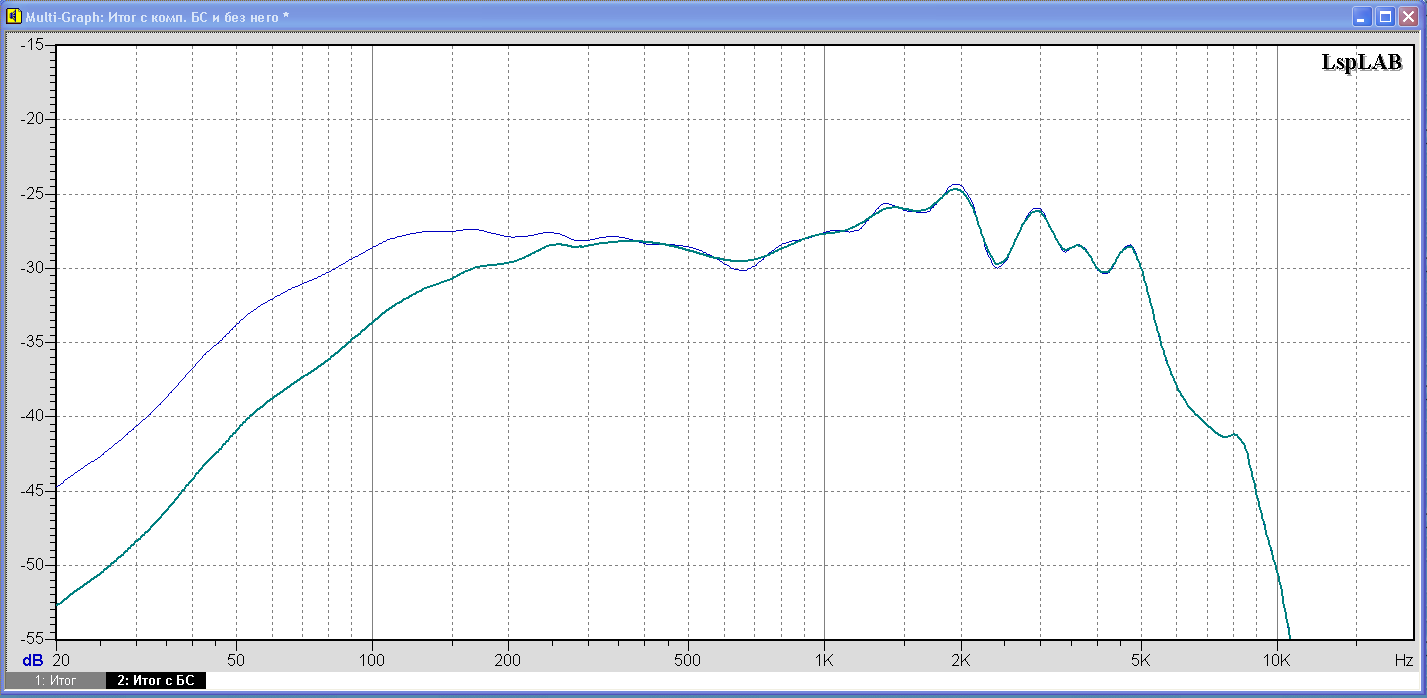Click the empty white area beside the curve tabs
This screenshot has width=1427, height=698.
[800, 681]
